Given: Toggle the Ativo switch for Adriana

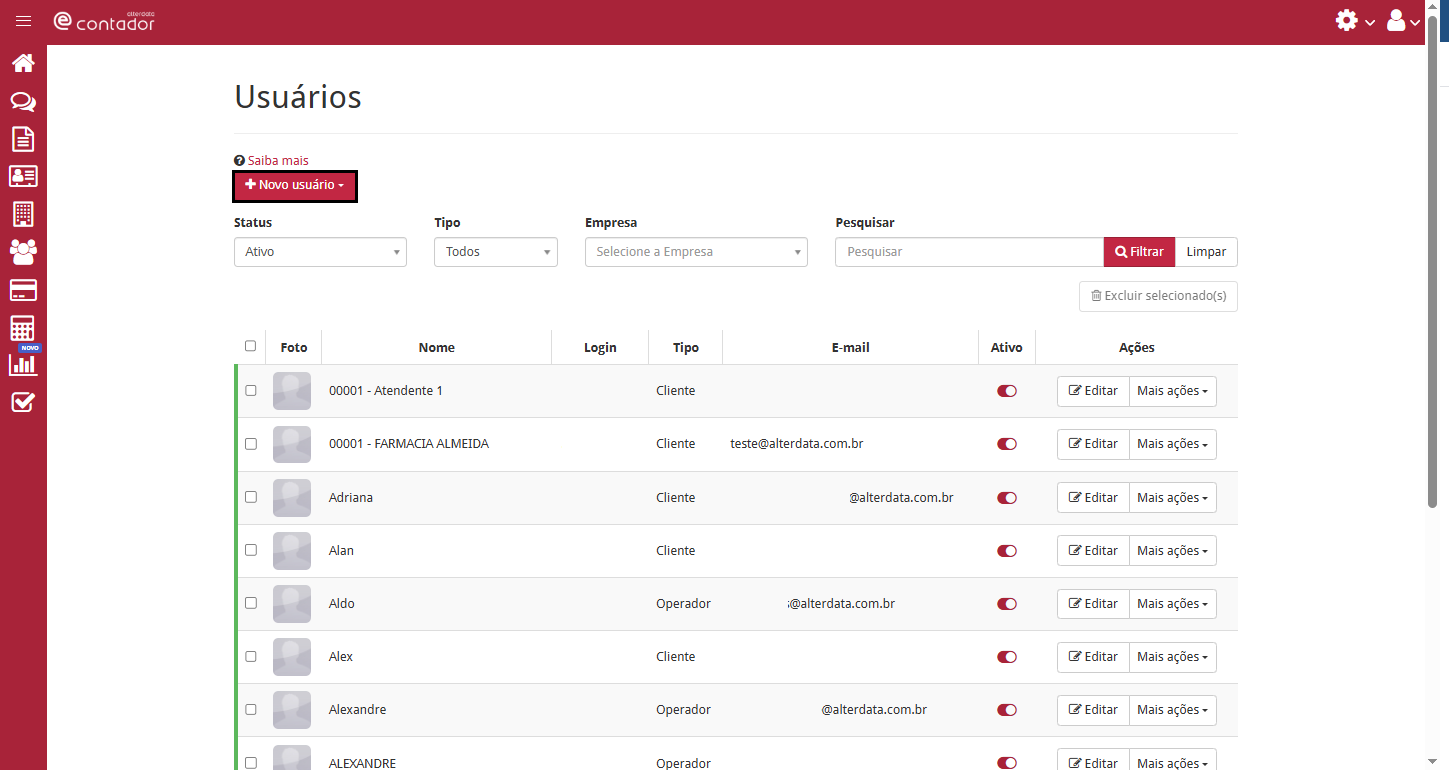Looking at the screenshot, I should point(1006,498).
